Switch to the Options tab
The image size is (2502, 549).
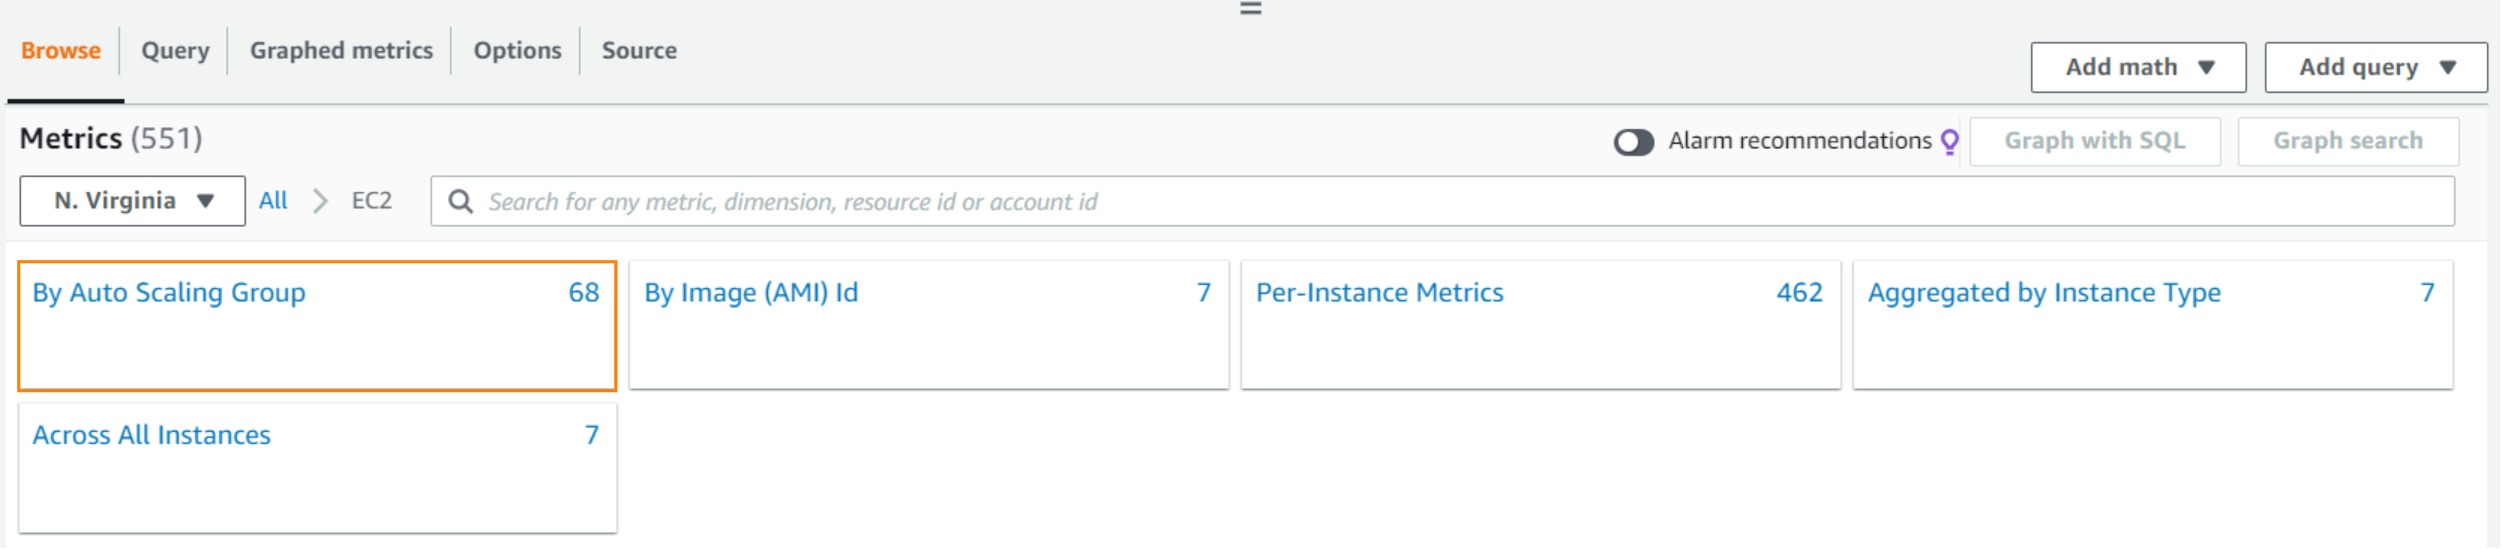point(517,51)
